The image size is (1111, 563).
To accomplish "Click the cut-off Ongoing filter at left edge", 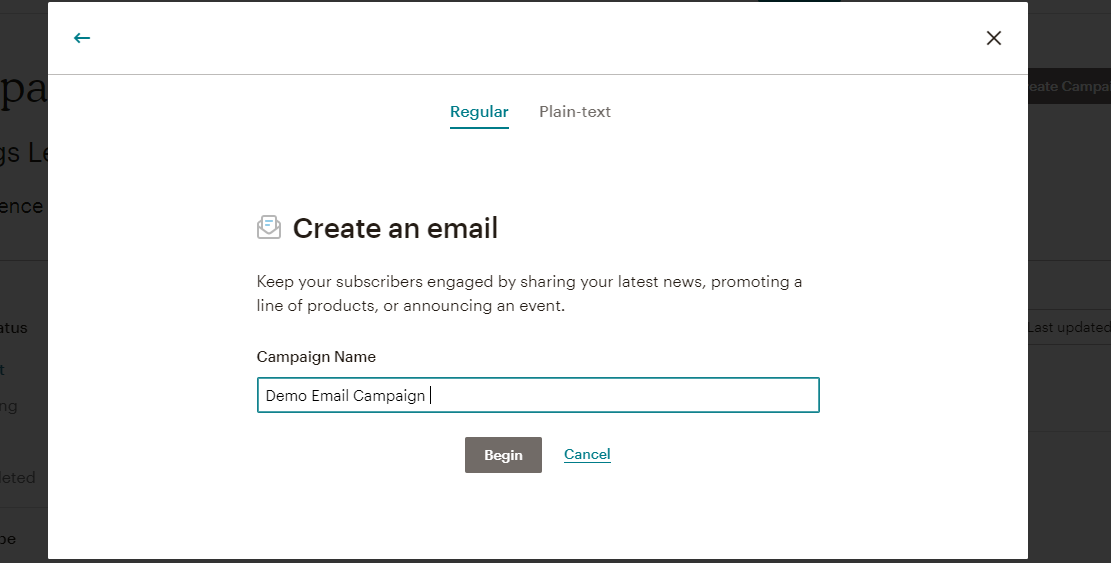I will [x=9, y=406].
